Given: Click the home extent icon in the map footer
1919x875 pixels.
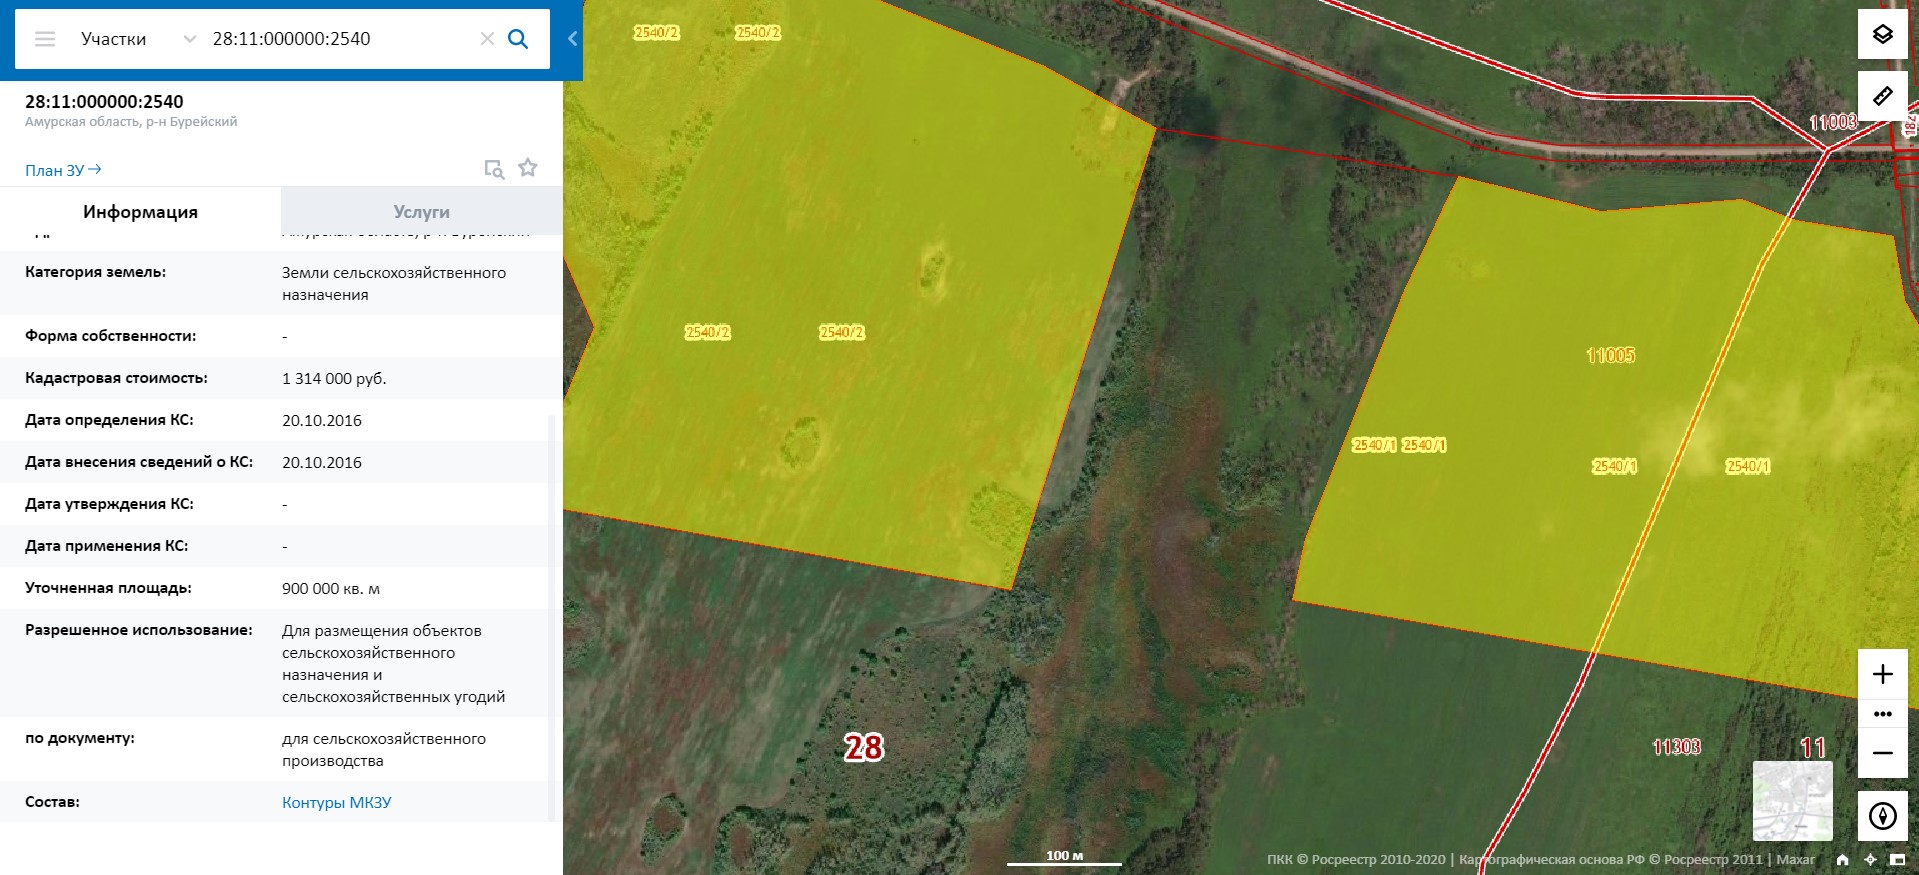Looking at the screenshot, I should tap(1842, 859).
